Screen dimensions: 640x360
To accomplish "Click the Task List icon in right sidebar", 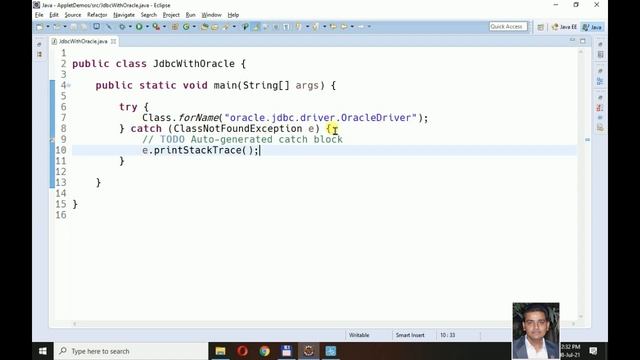I will click(600, 54).
